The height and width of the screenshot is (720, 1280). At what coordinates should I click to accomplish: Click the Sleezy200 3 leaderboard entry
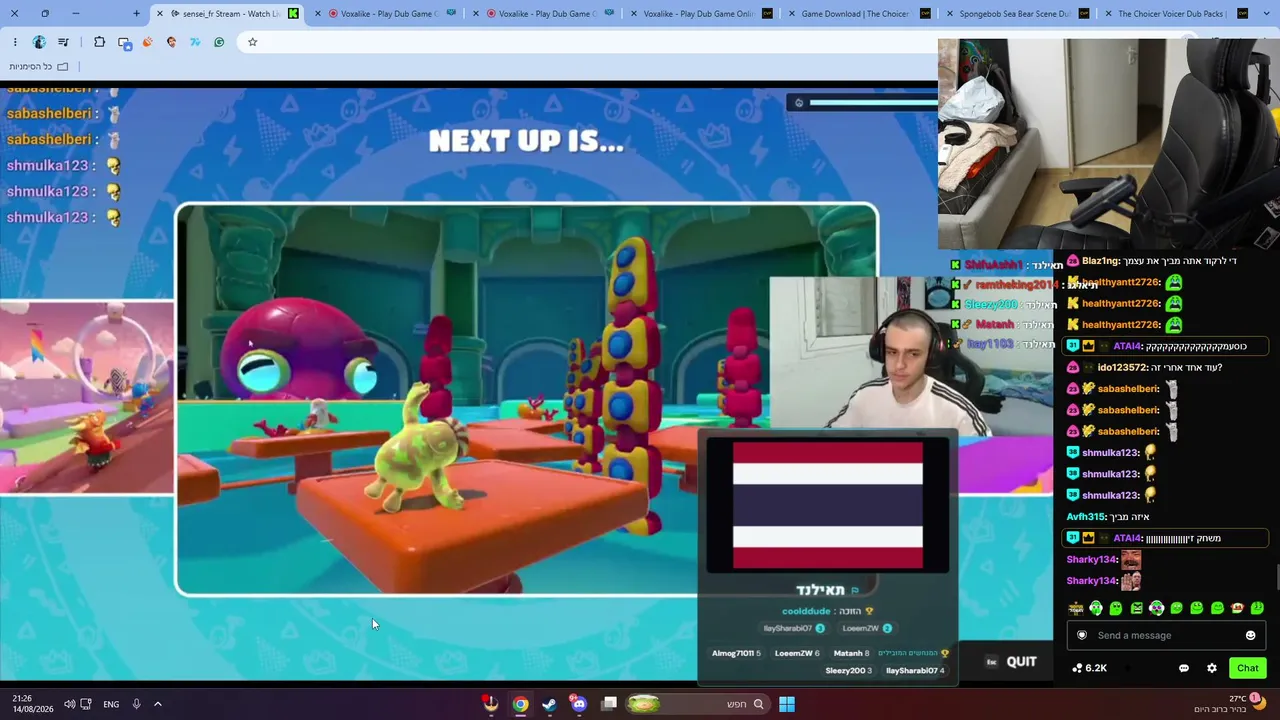[848, 670]
